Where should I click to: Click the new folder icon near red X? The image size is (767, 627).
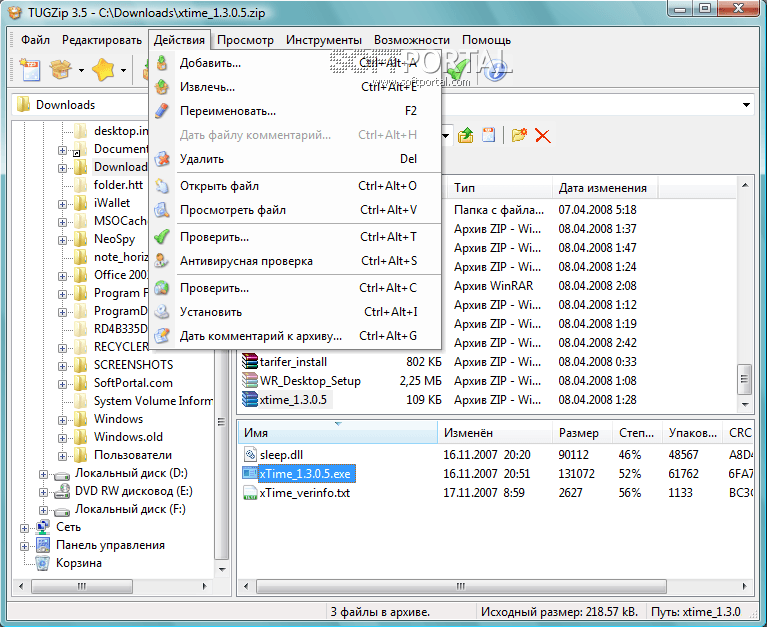point(519,135)
